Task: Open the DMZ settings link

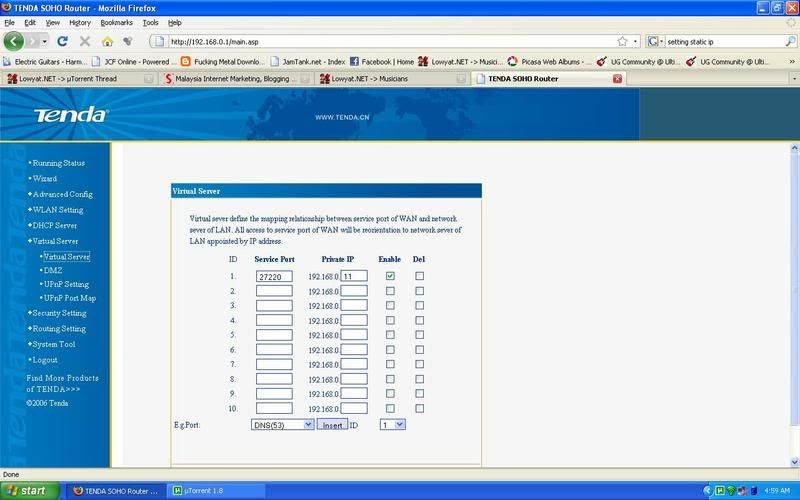Action: [x=53, y=270]
